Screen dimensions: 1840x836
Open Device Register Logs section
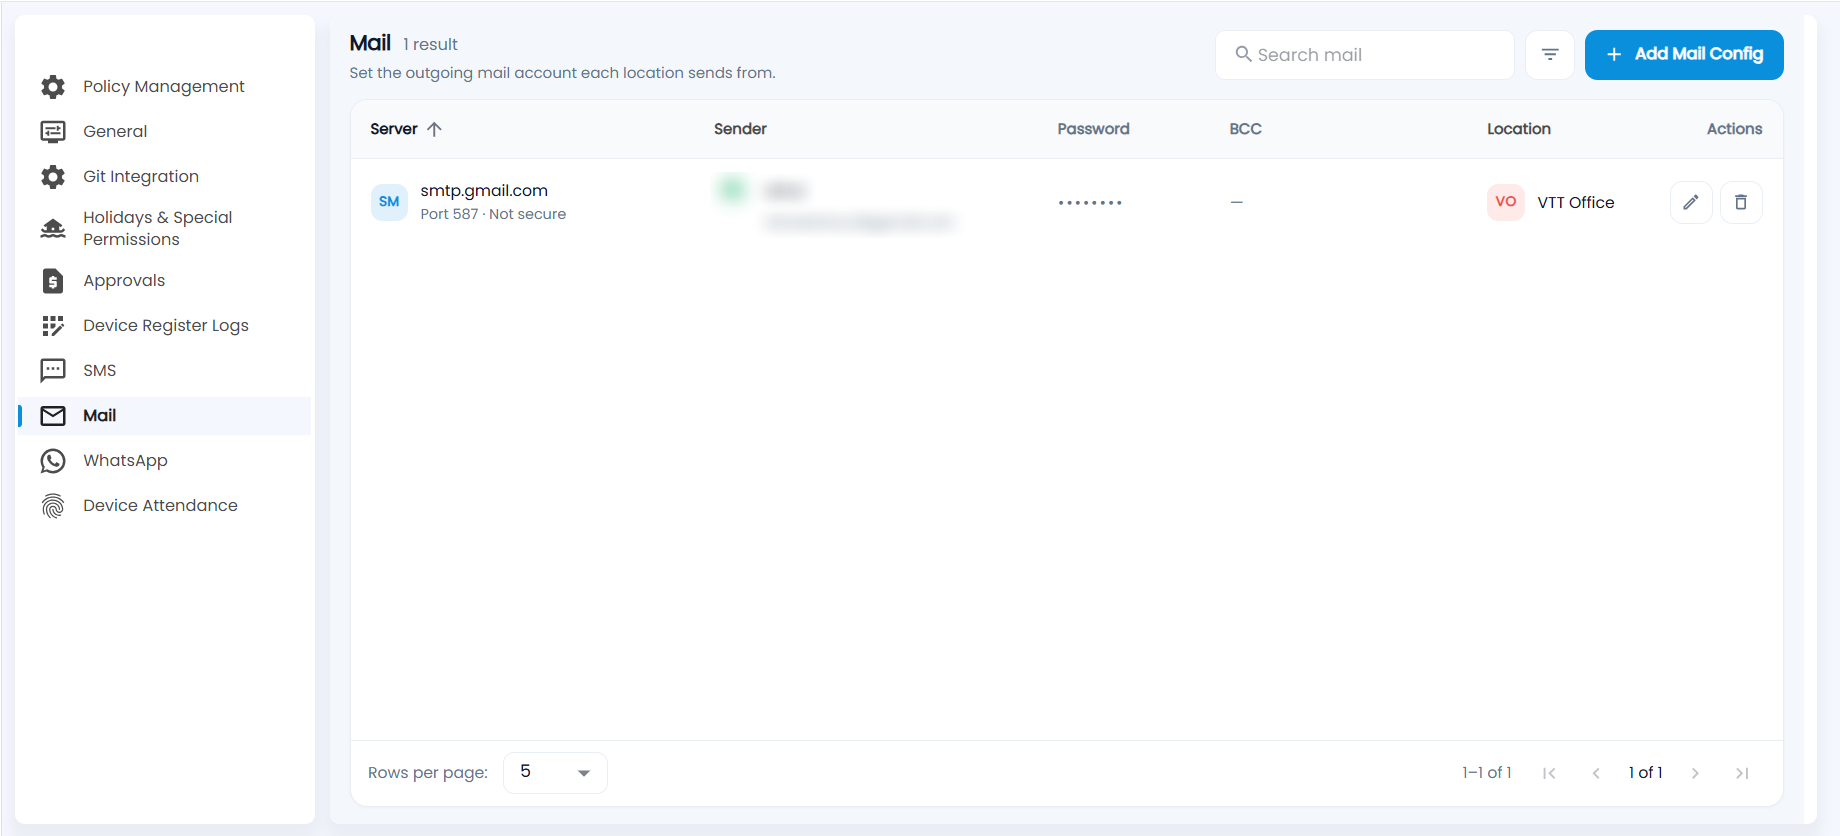click(x=165, y=326)
